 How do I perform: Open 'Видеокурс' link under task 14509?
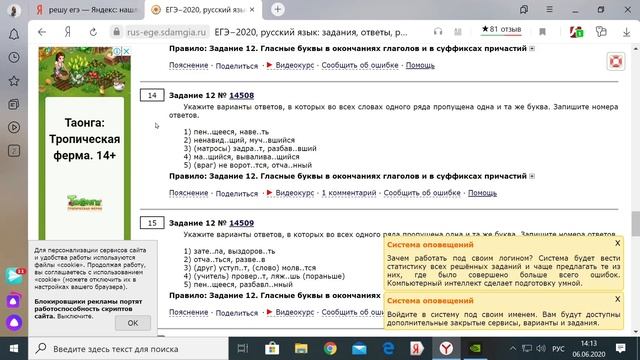[294, 312]
